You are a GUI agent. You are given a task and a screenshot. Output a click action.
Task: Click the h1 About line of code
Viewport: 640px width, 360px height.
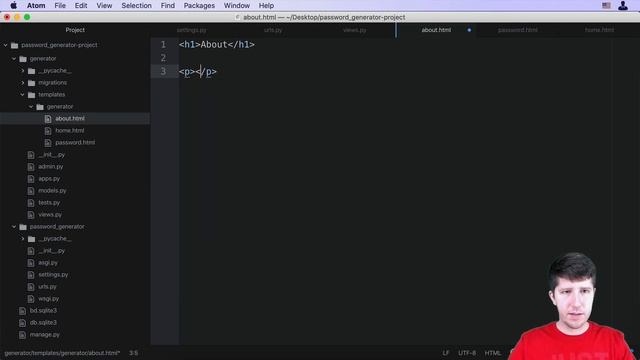[217, 44]
